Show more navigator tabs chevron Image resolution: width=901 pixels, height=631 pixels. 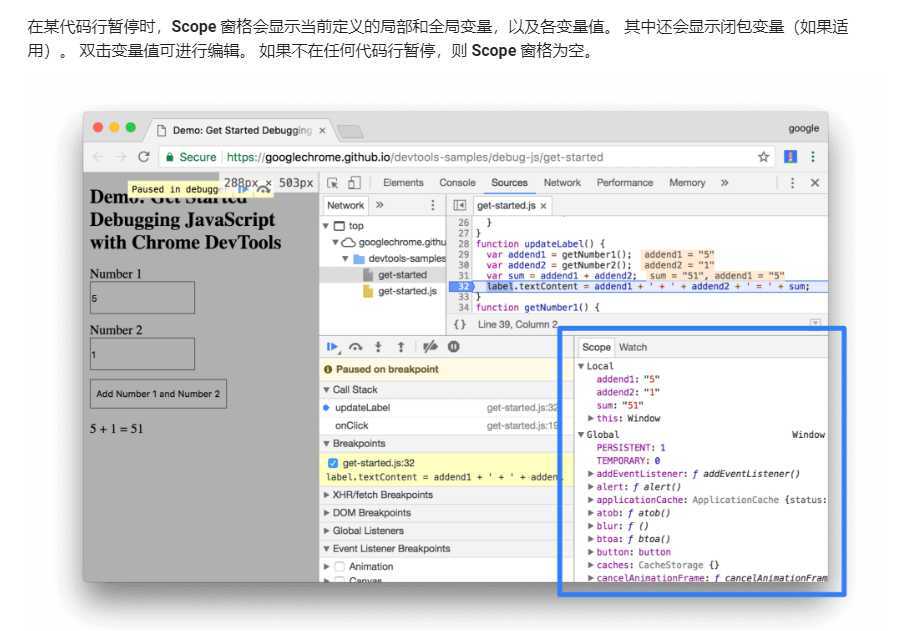[x=379, y=205]
